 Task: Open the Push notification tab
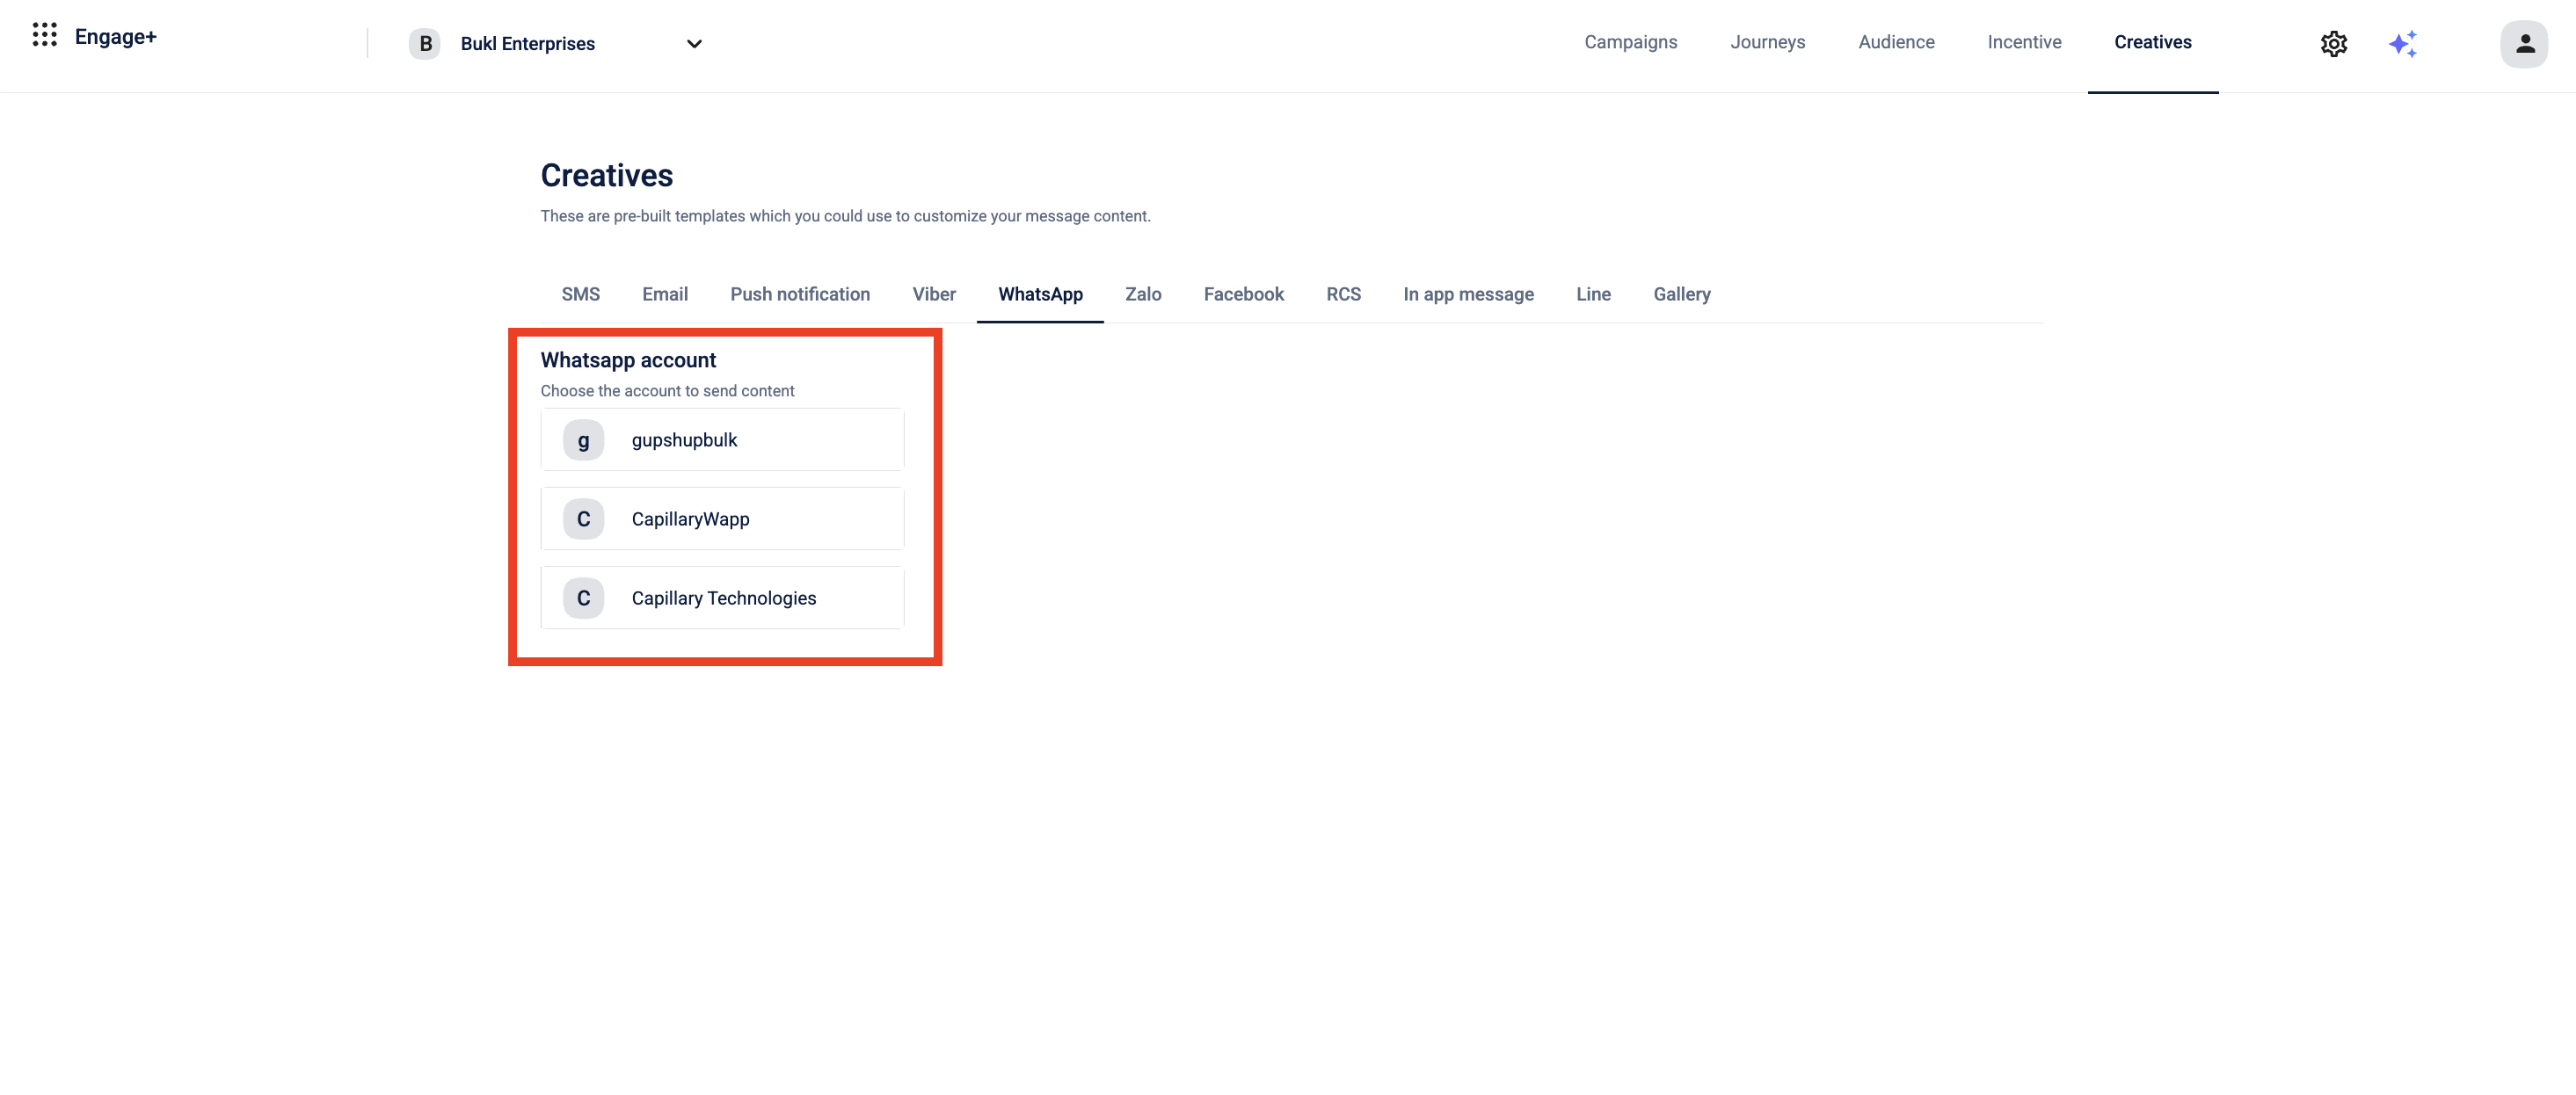799,294
